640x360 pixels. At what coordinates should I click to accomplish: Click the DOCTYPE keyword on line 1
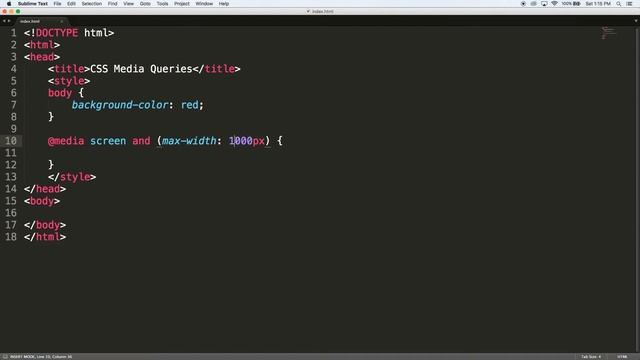[57, 33]
